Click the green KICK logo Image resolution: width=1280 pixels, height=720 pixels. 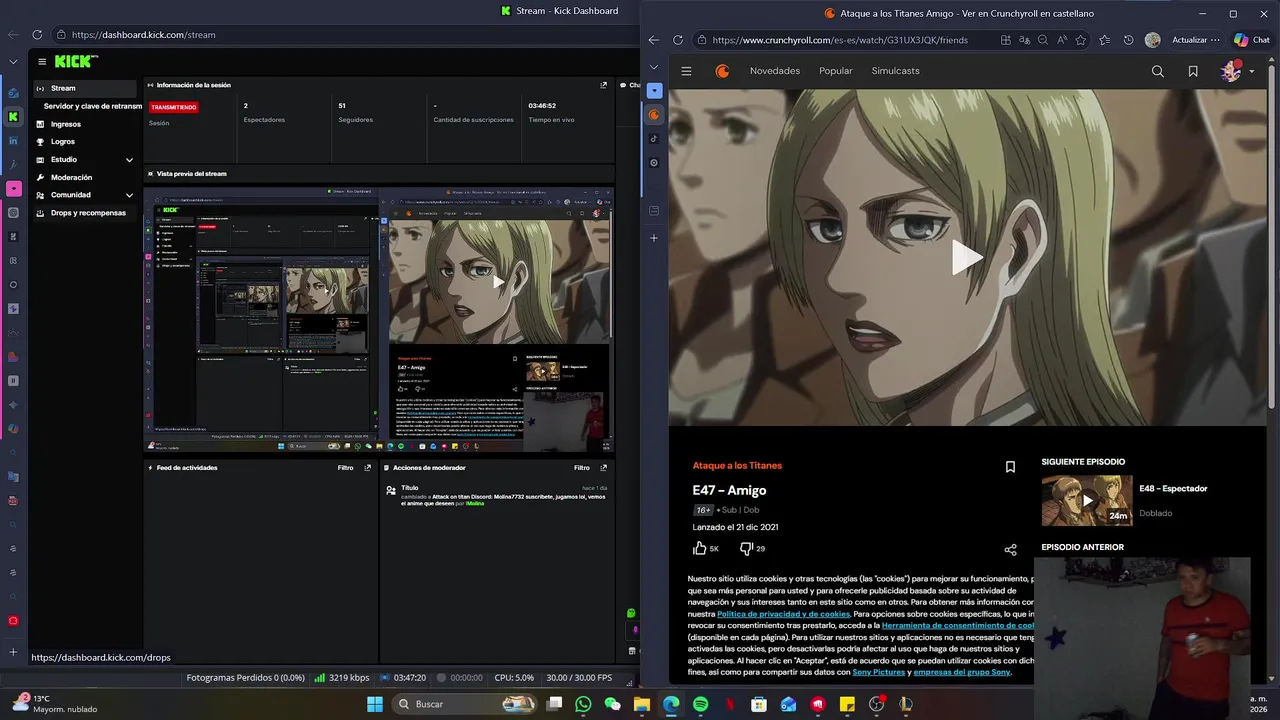tap(76, 62)
